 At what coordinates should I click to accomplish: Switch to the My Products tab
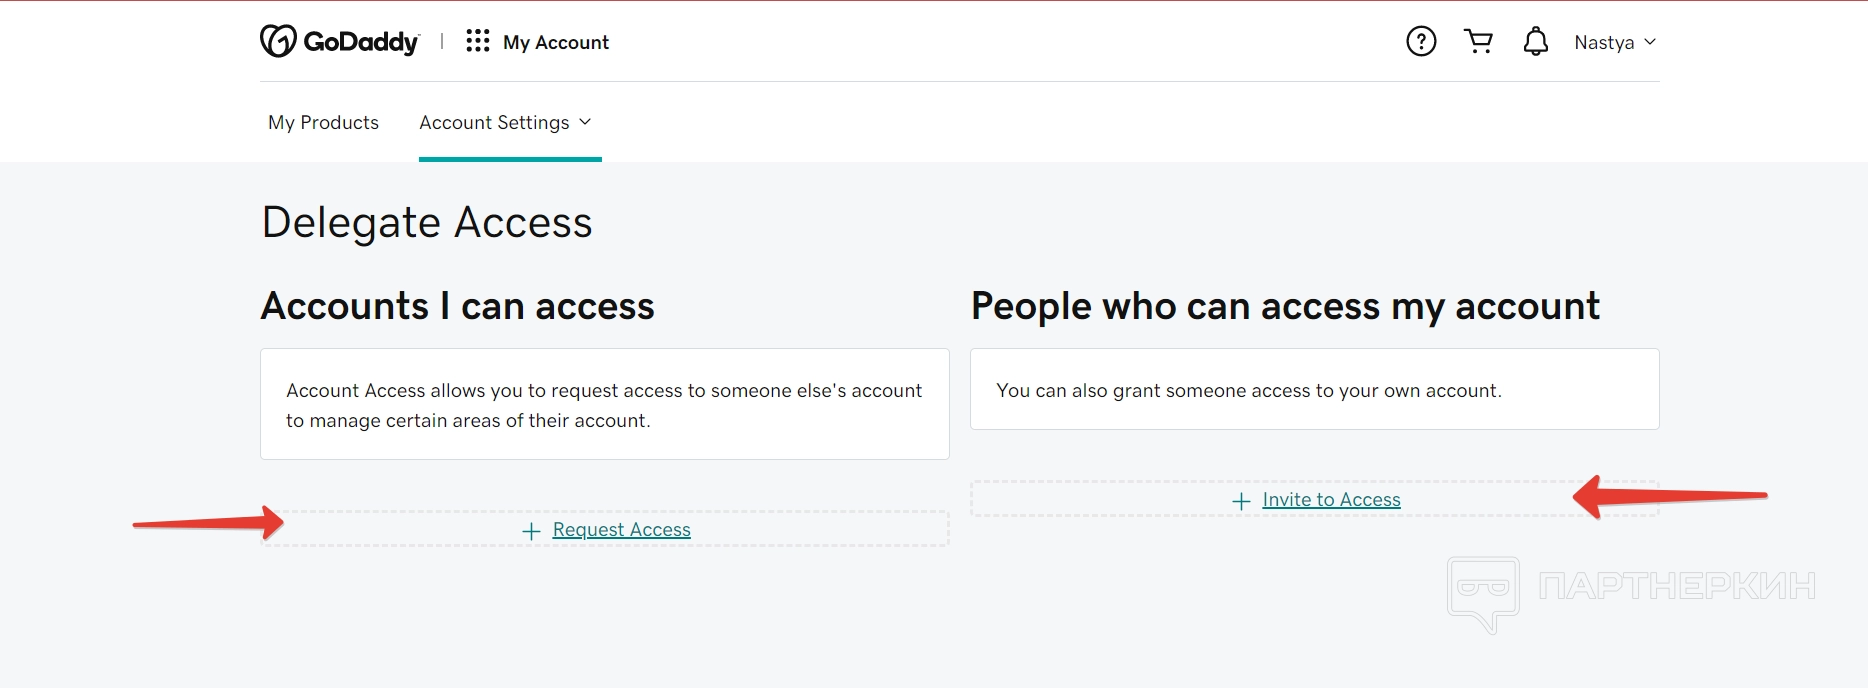point(323,122)
